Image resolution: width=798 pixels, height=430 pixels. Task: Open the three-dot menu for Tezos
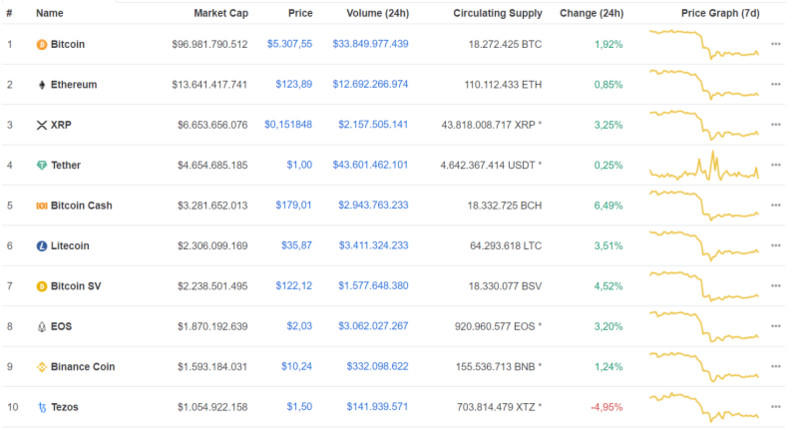[x=776, y=407]
